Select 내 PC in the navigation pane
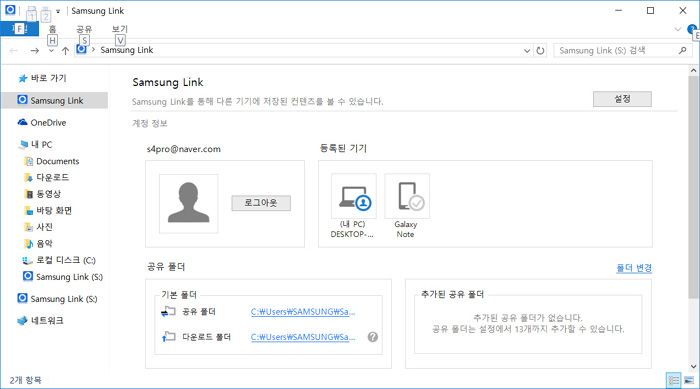 (x=36, y=144)
